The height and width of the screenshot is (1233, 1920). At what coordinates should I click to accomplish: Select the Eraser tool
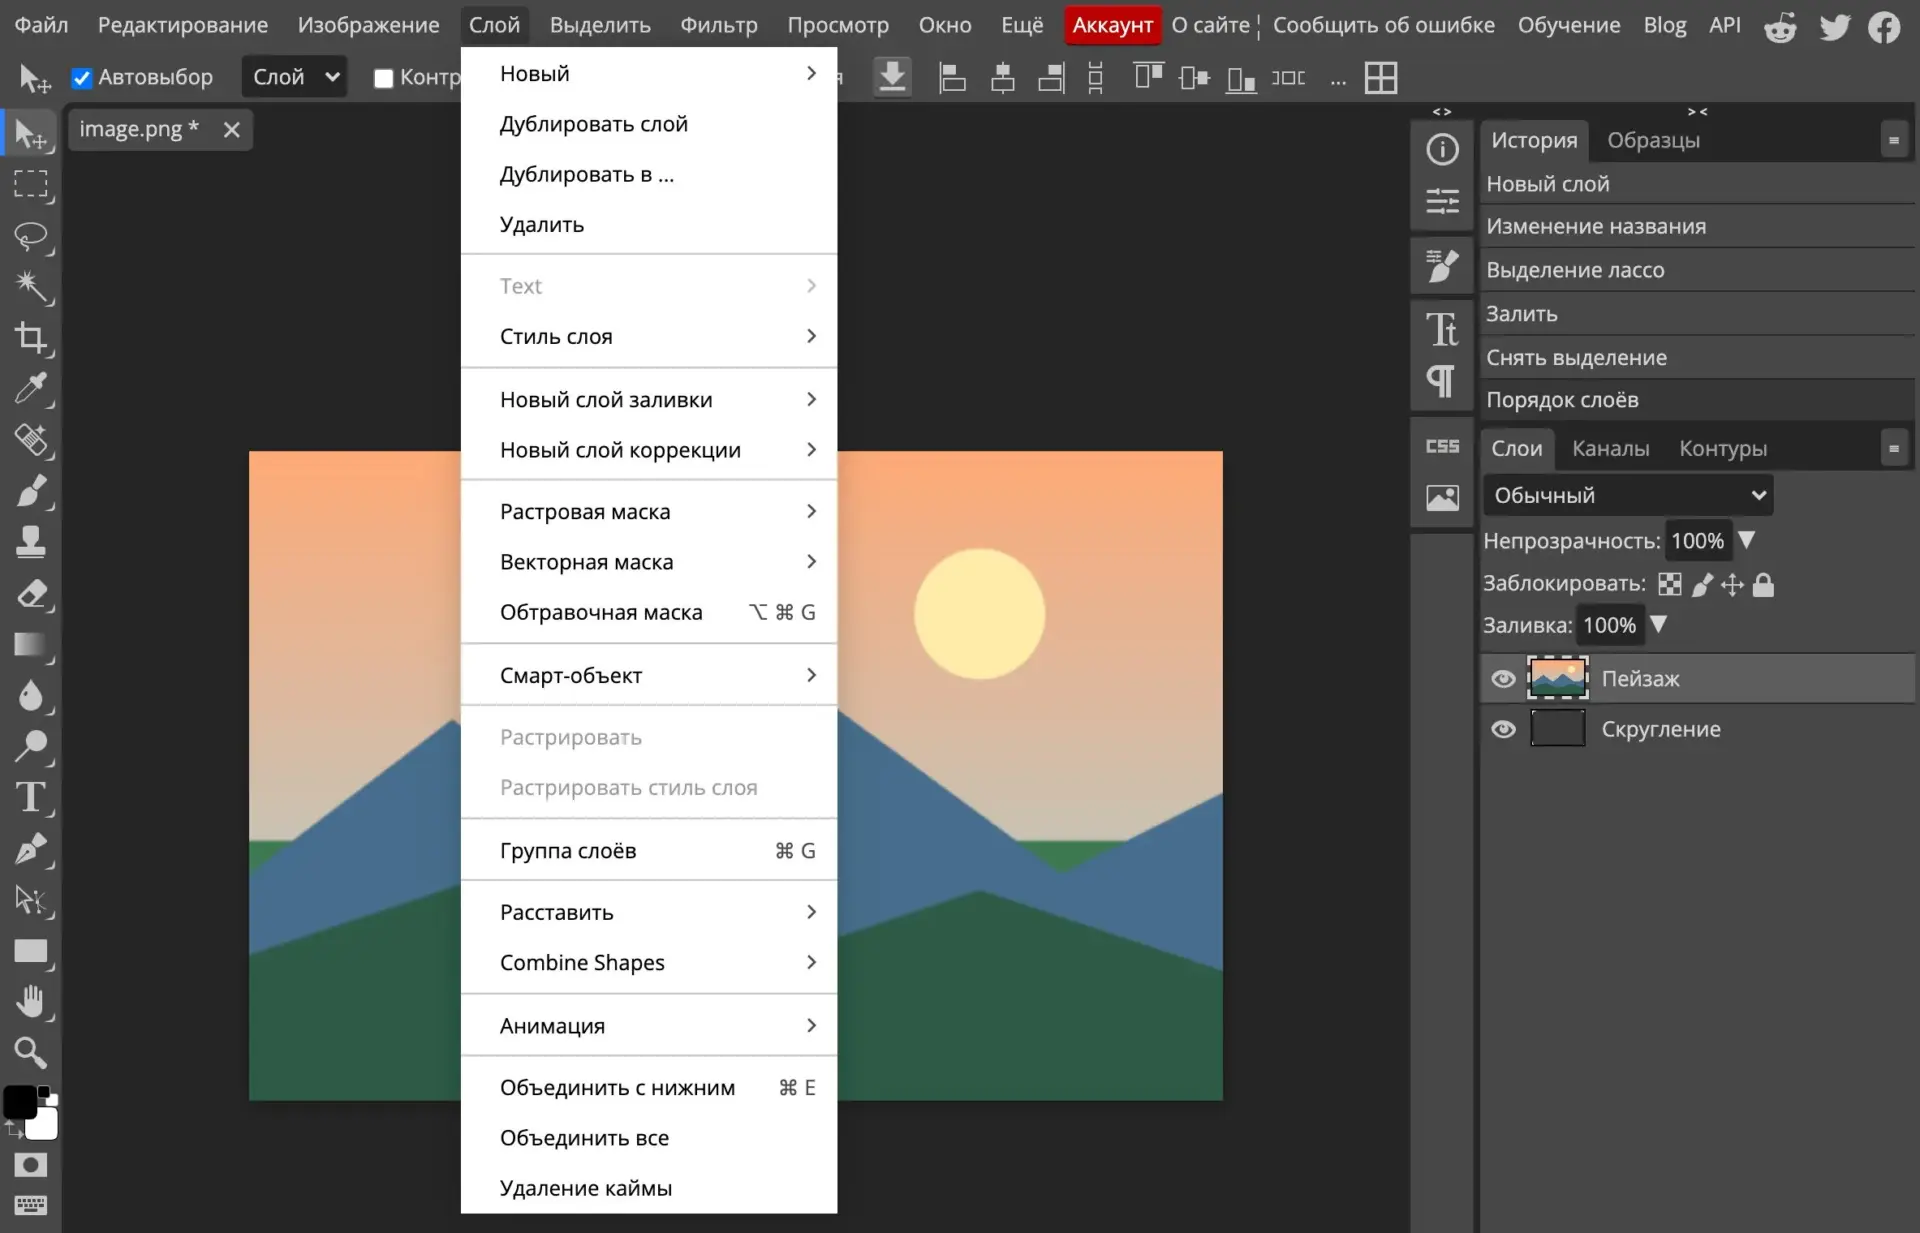coord(31,594)
